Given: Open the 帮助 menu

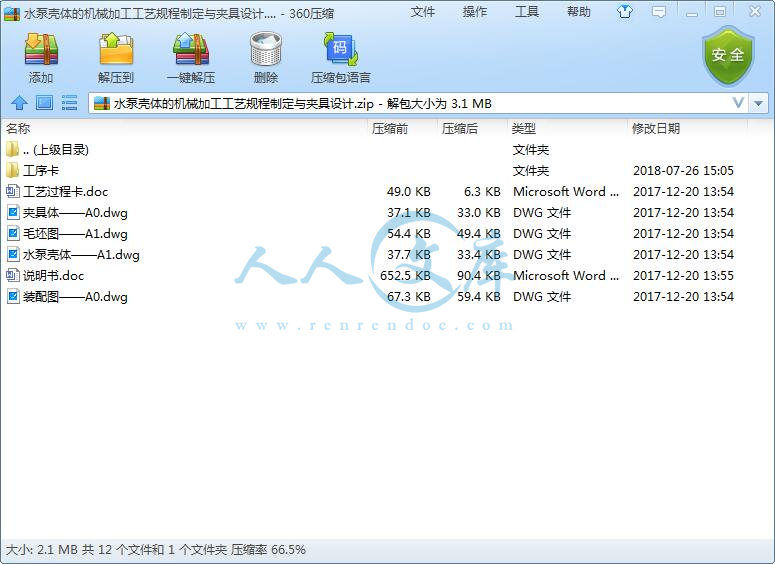Looking at the screenshot, I should [579, 12].
